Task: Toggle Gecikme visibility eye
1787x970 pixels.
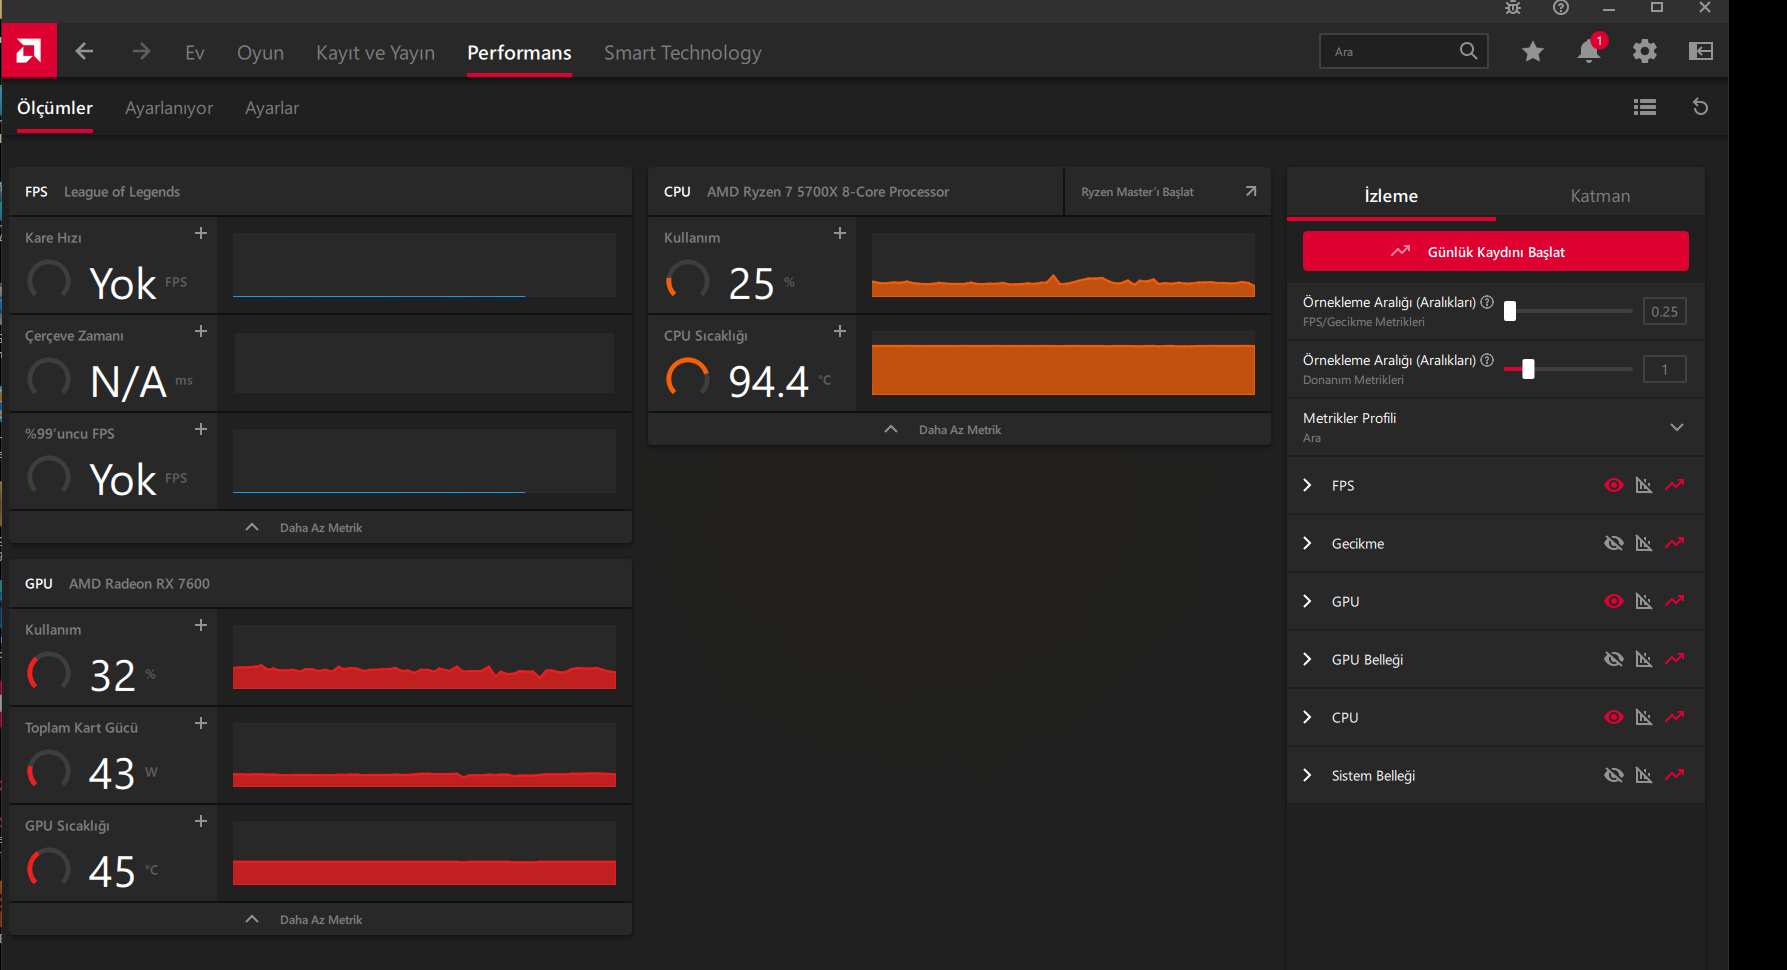Action: tap(1614, 543)
